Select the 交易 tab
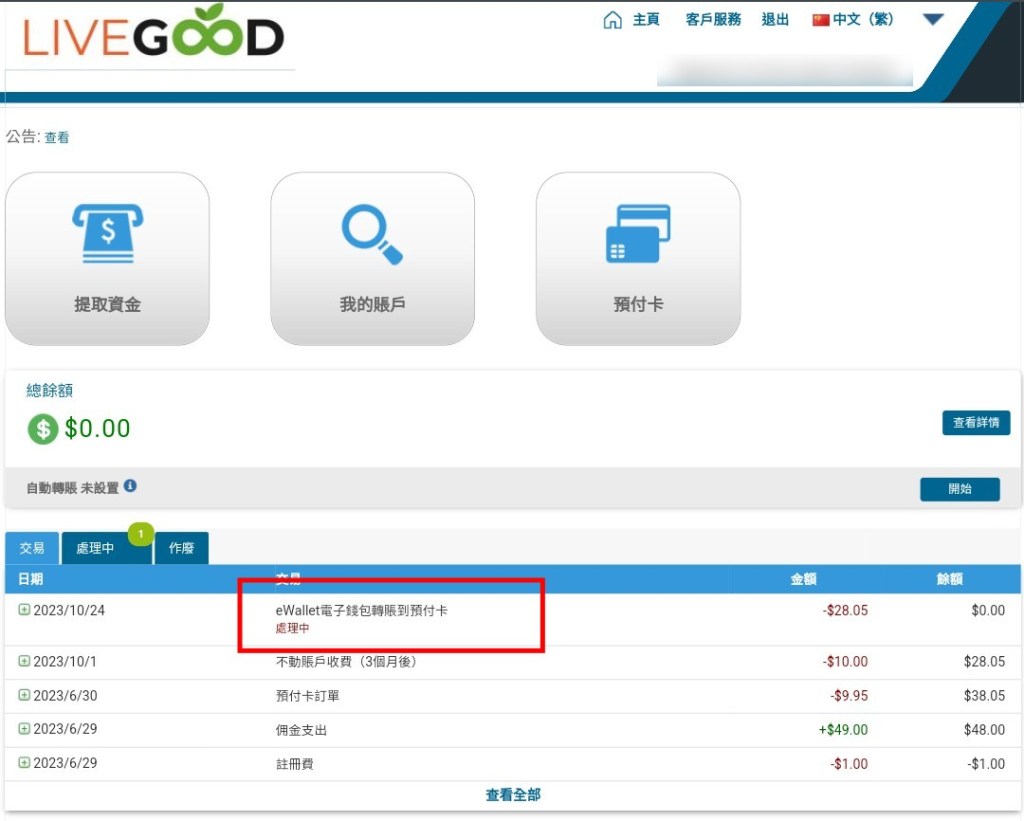Screen dimensions: 1024x821 point(32,548)
